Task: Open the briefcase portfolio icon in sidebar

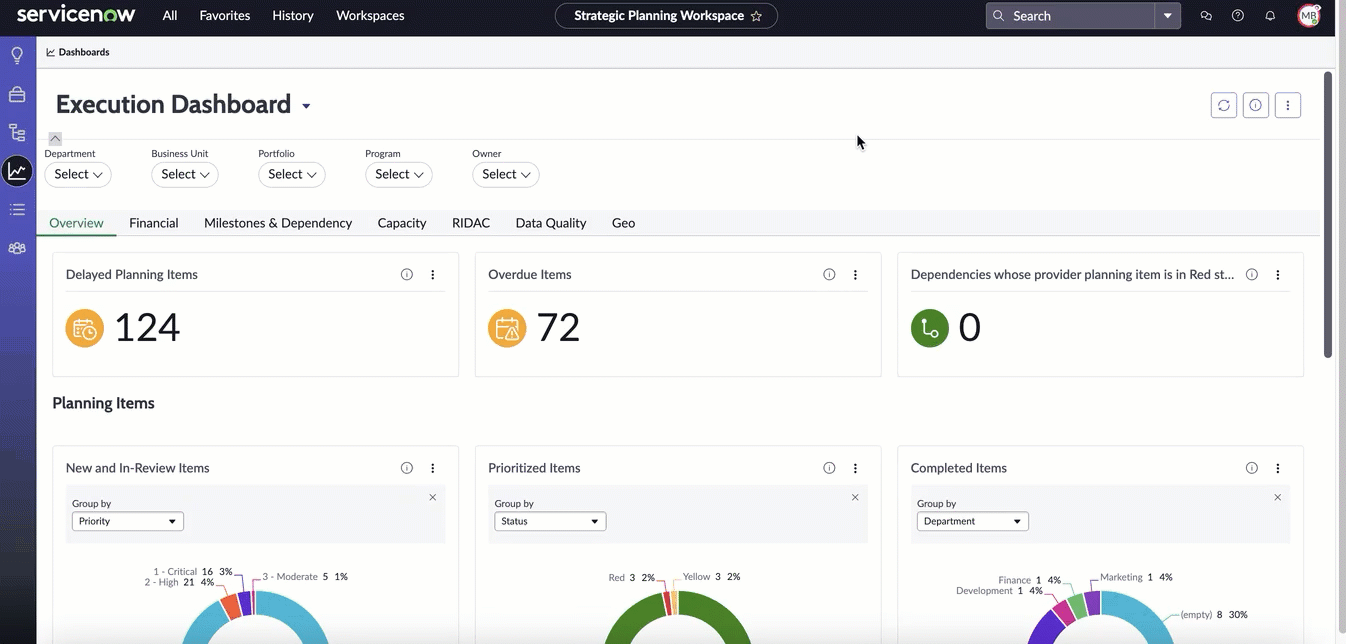Action: point(17,94)
